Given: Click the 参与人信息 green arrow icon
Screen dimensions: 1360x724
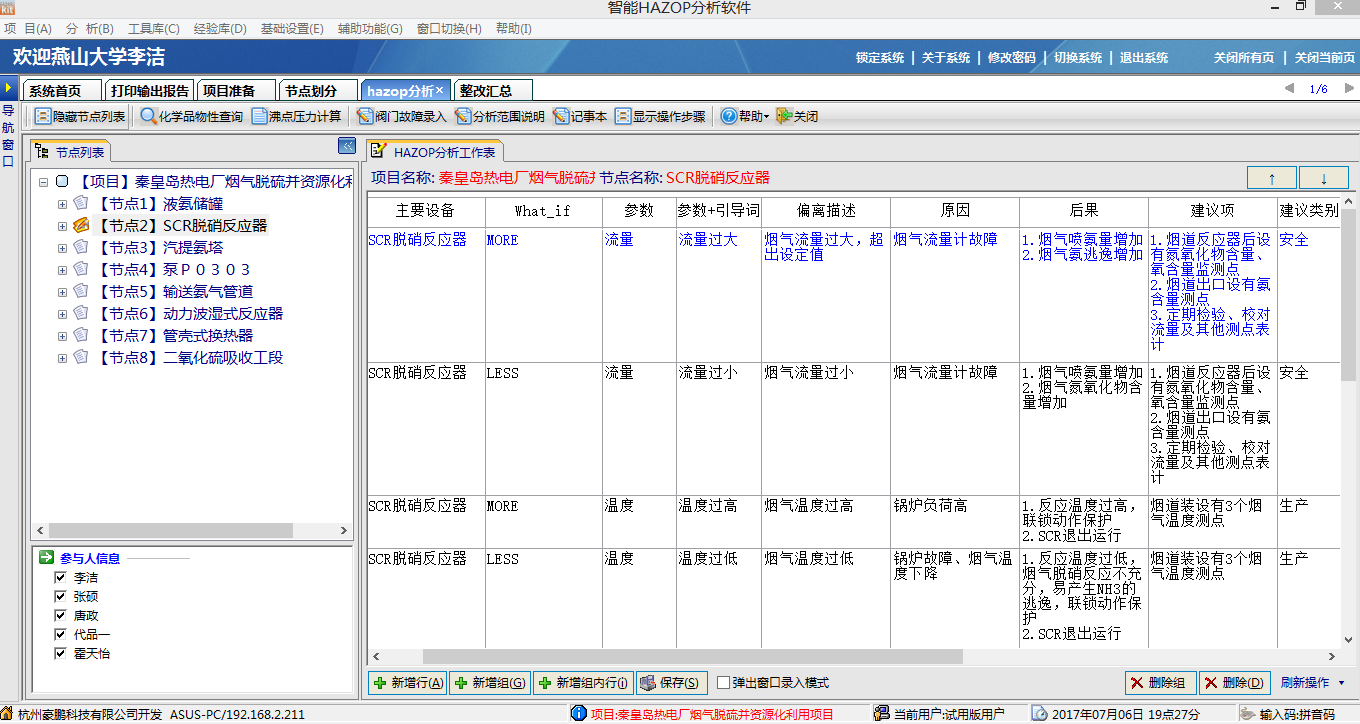Looking at the screenshot, I should [46, 558].
